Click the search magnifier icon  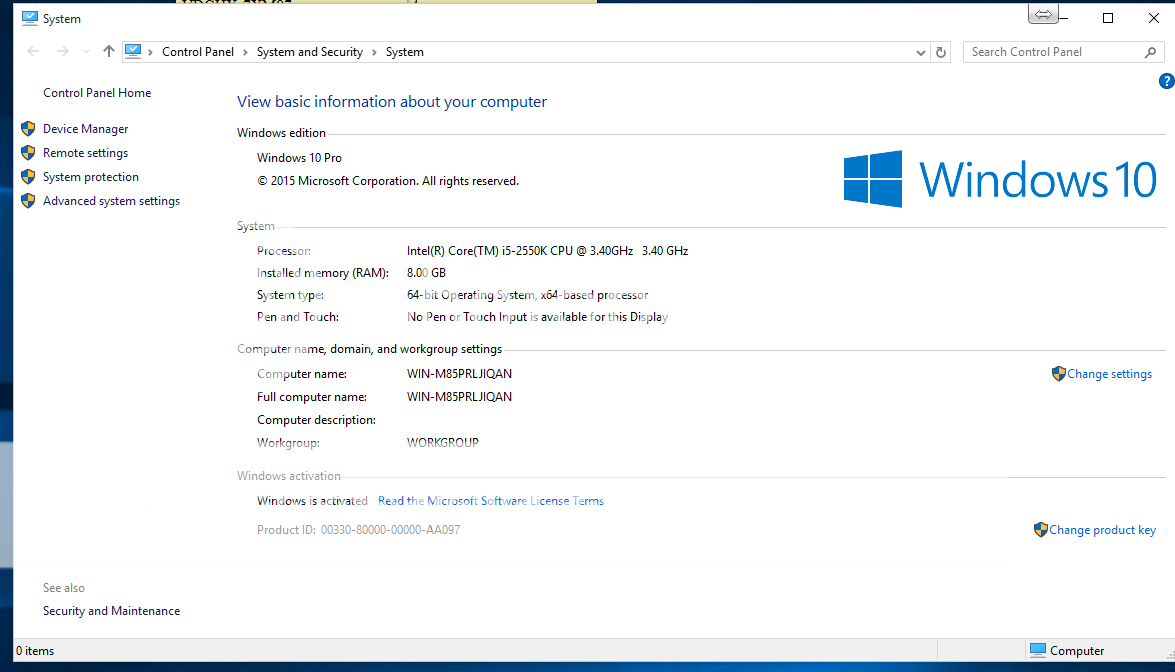(x=1150, y=52)
